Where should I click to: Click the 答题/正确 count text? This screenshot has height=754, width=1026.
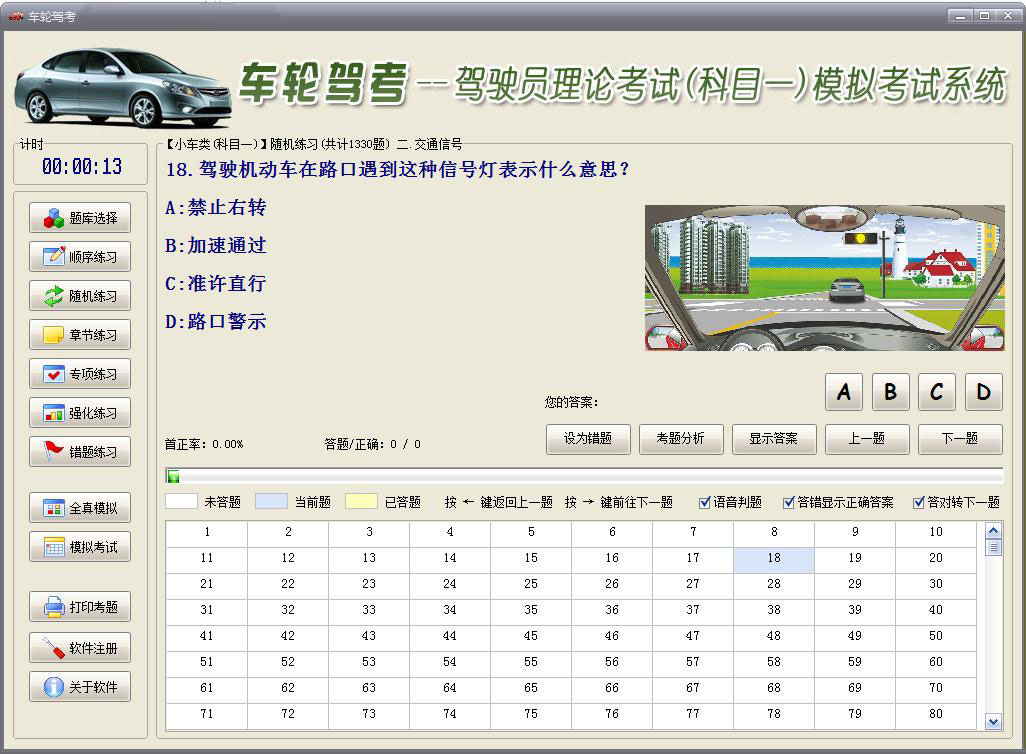pos(372,444)
